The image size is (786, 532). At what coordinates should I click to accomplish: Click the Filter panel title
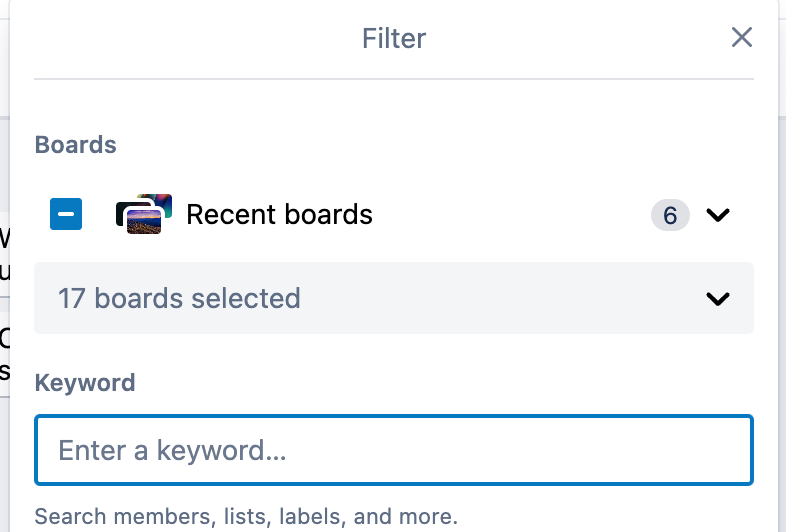pos(394,39)
